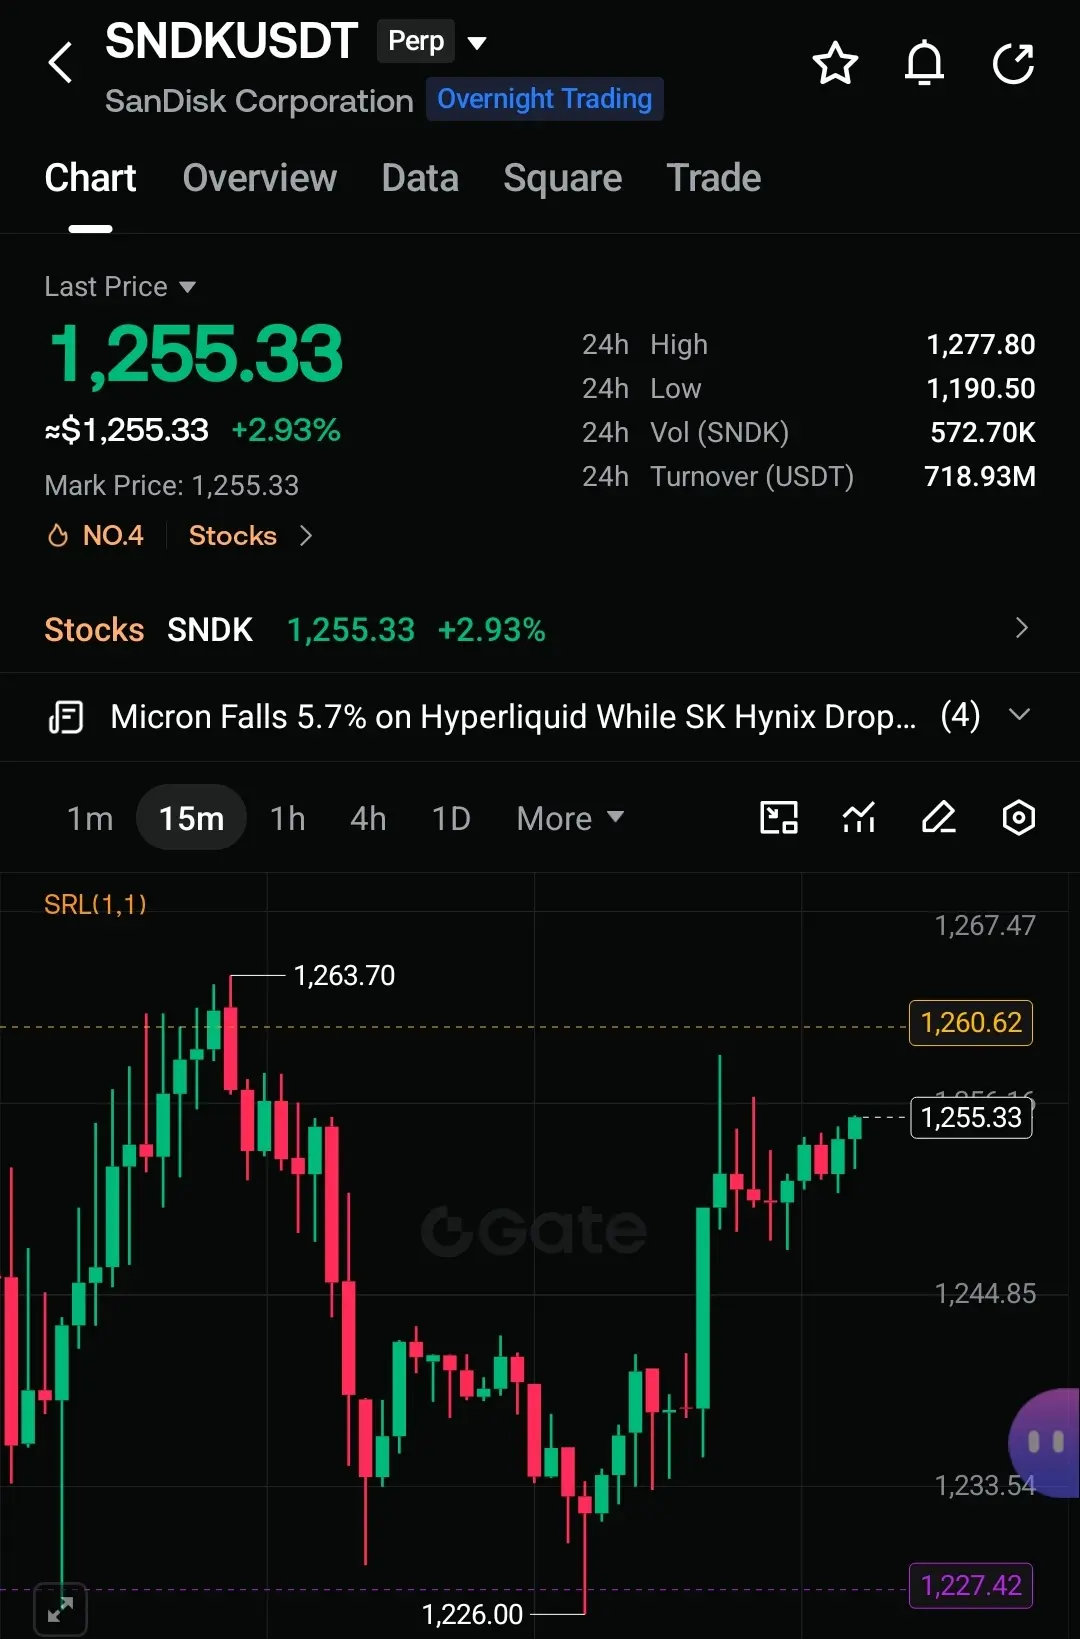The image size is (1080, 1639).
Task: Open the NO.4 hot ranking link
Action: coord(96,536)
